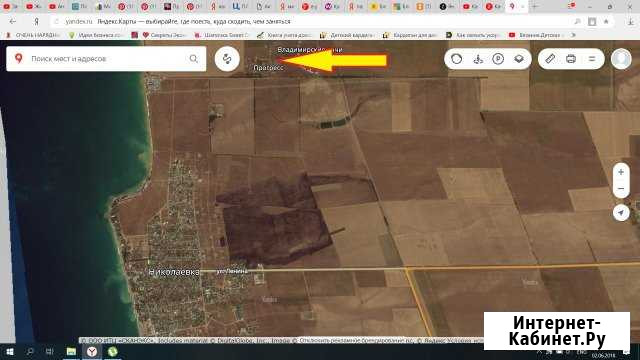The image size is (640, 360).
Task: Open the Windows Start menu
Action: [x=10, y=351]
